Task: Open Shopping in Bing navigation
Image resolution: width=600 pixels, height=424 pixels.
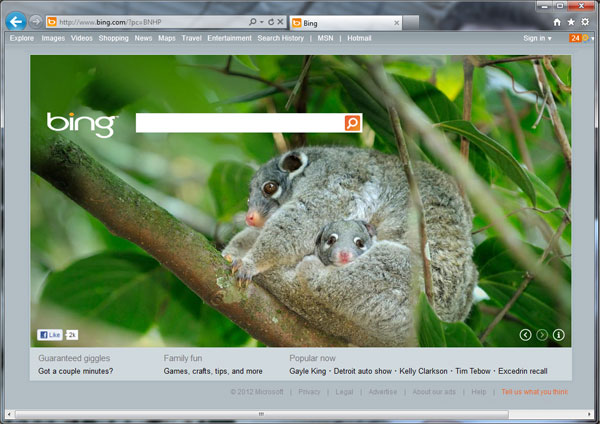Action: pos(114,38)
